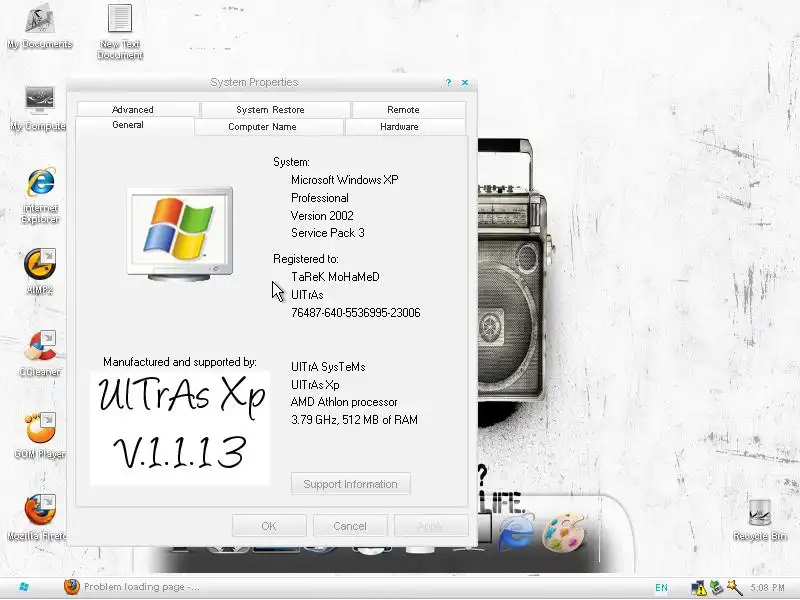Switch to the System Restore tab
Viewport: 800px width, 600px height.
(x=270, y=110)
